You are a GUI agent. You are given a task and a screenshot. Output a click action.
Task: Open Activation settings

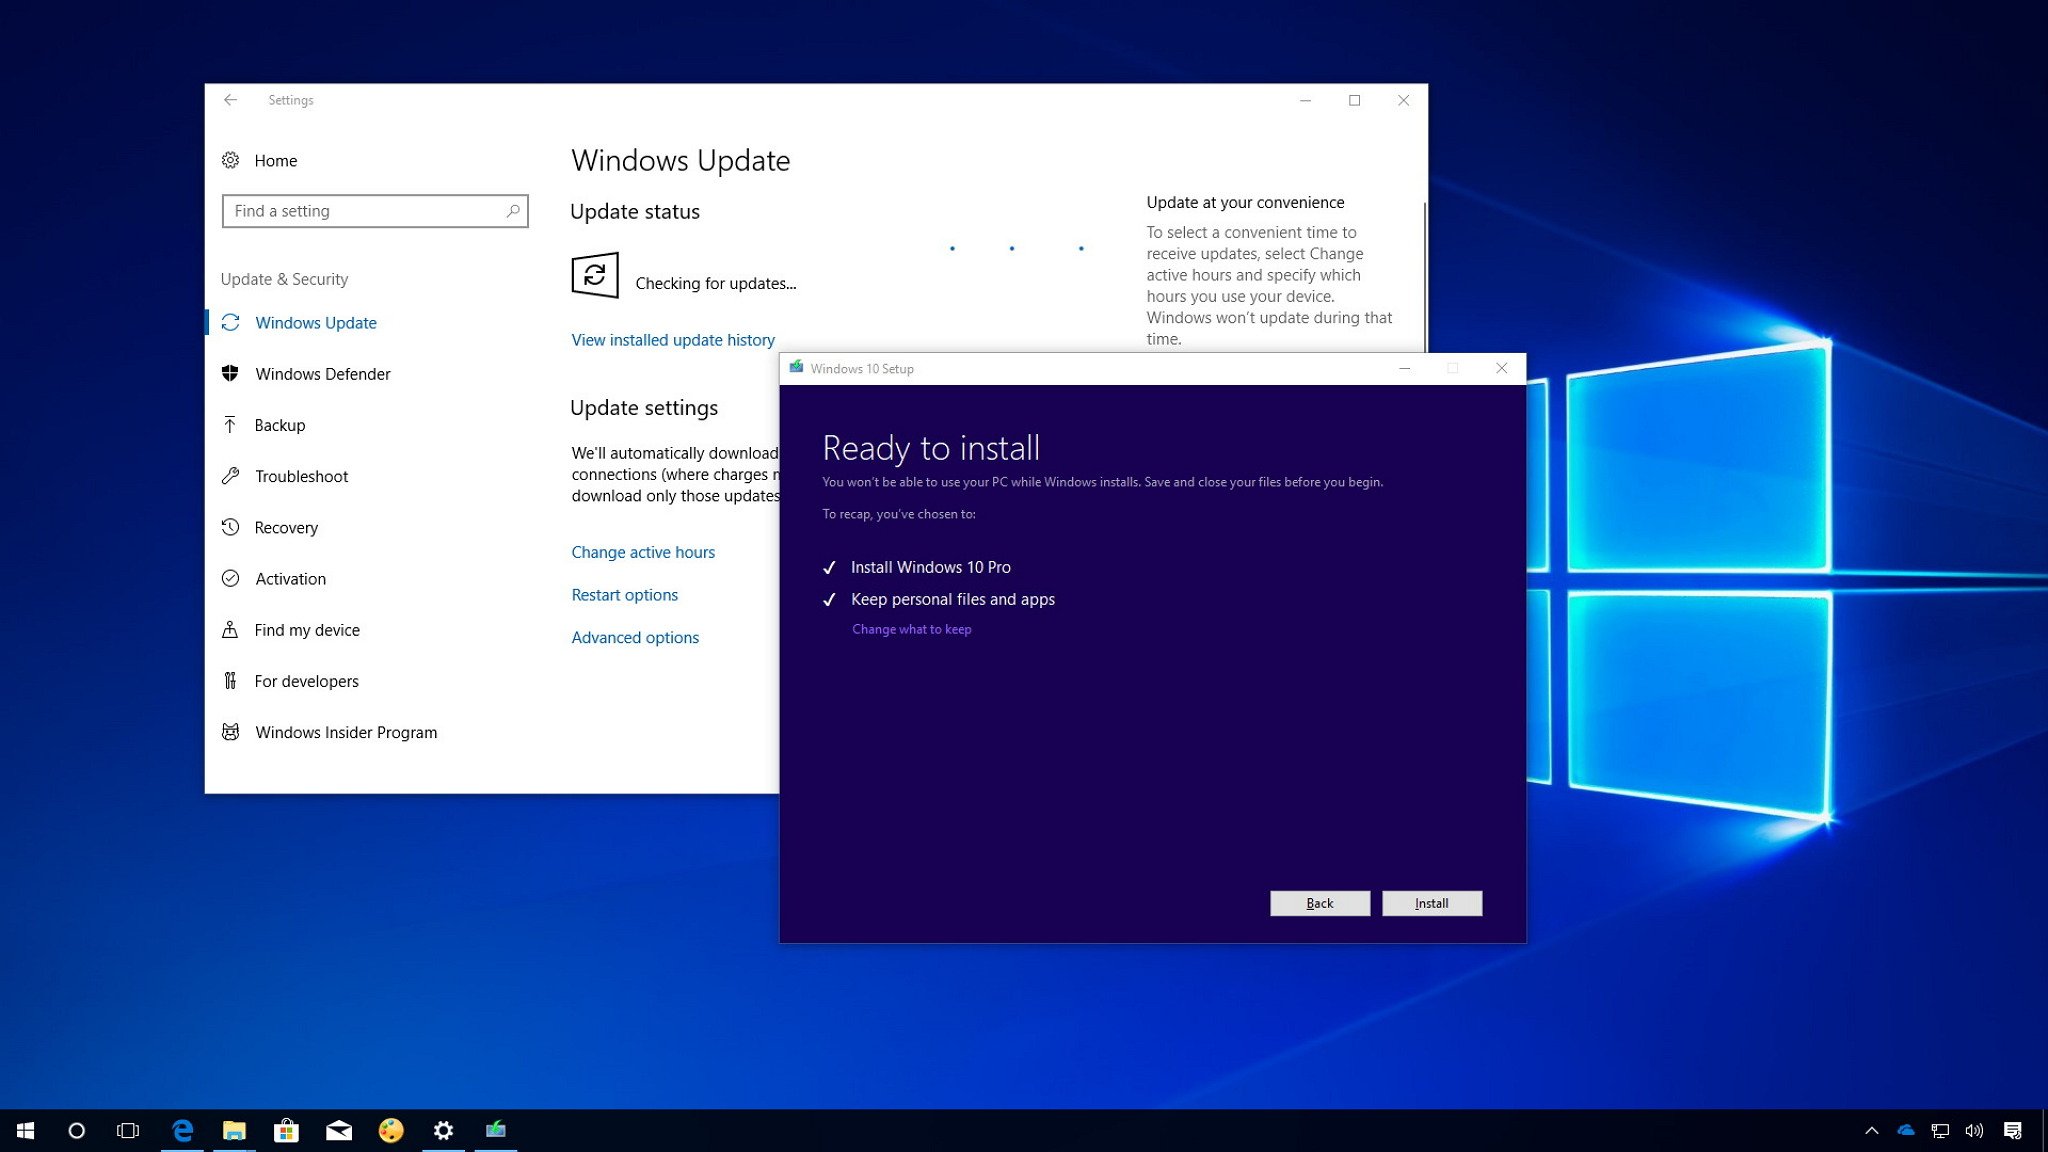[x=290, y=578]
